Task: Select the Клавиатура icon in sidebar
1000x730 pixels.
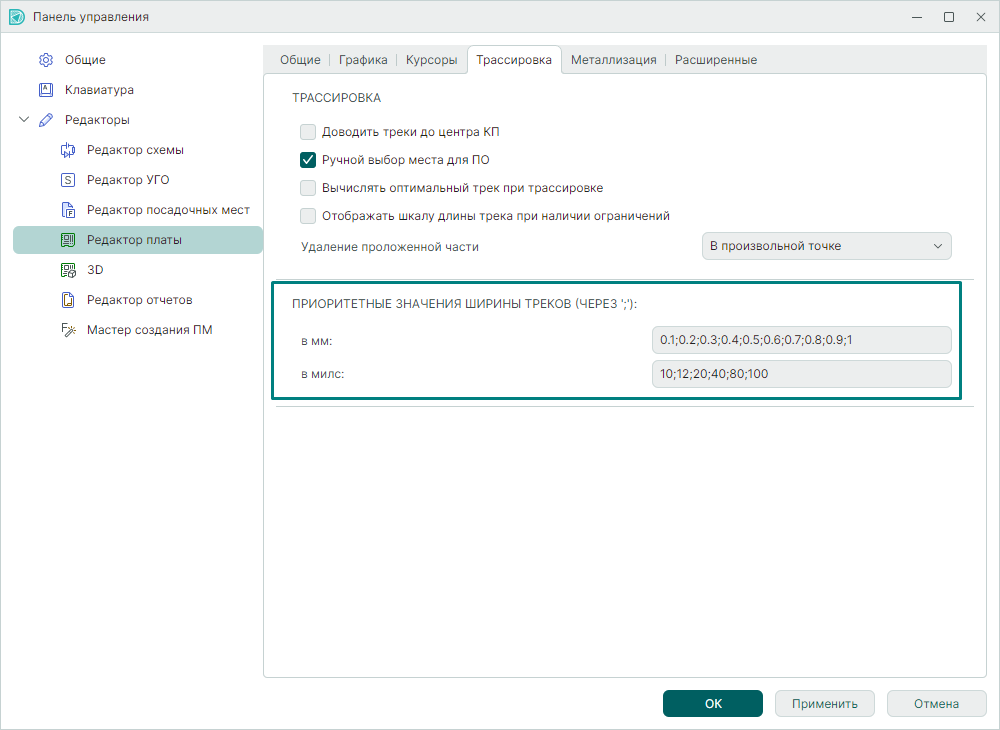Action: coord(46,90)
